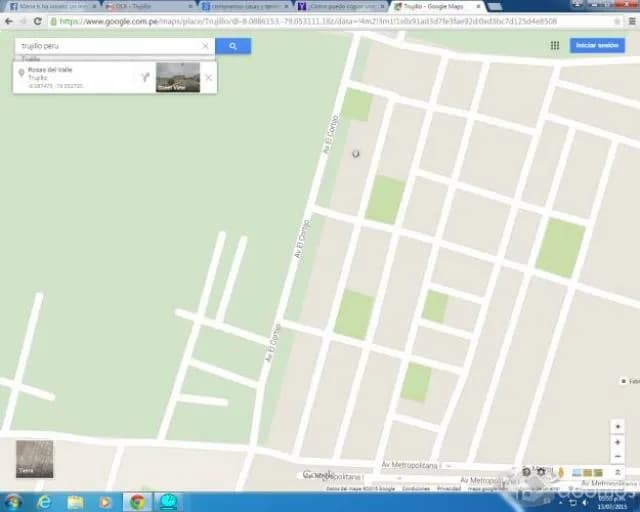The image size is (640, 512).
Task: Click the teal app icon on the taskbar
Action: 169,502
